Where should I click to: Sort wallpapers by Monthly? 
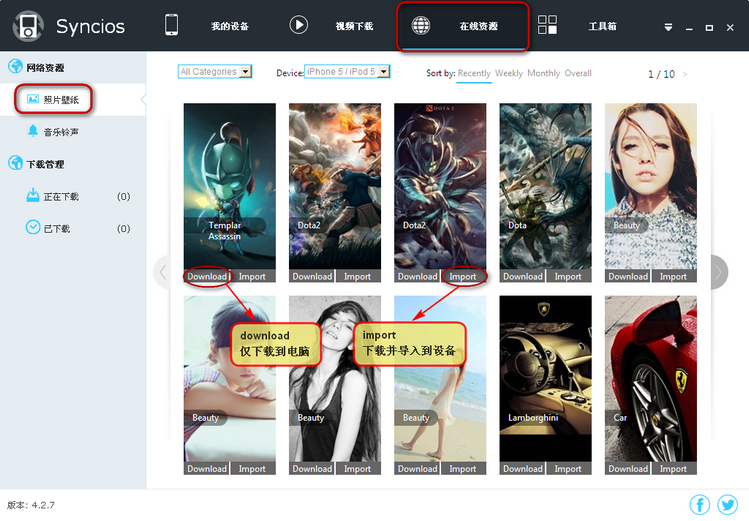(544, 73)
